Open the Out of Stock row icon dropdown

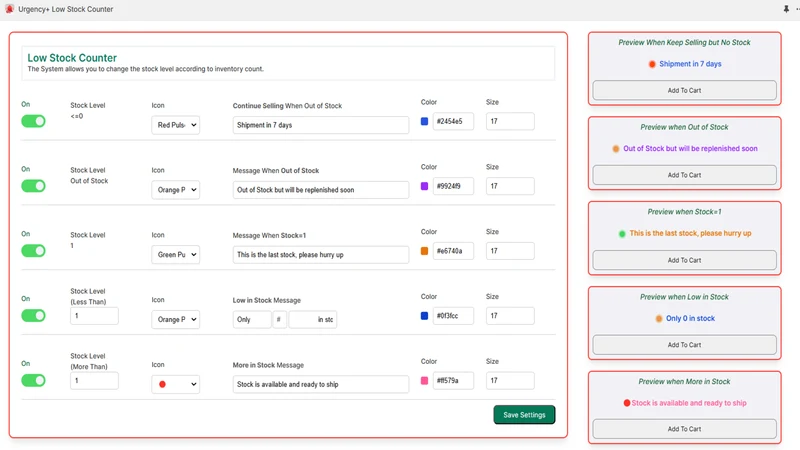[176, 190]
